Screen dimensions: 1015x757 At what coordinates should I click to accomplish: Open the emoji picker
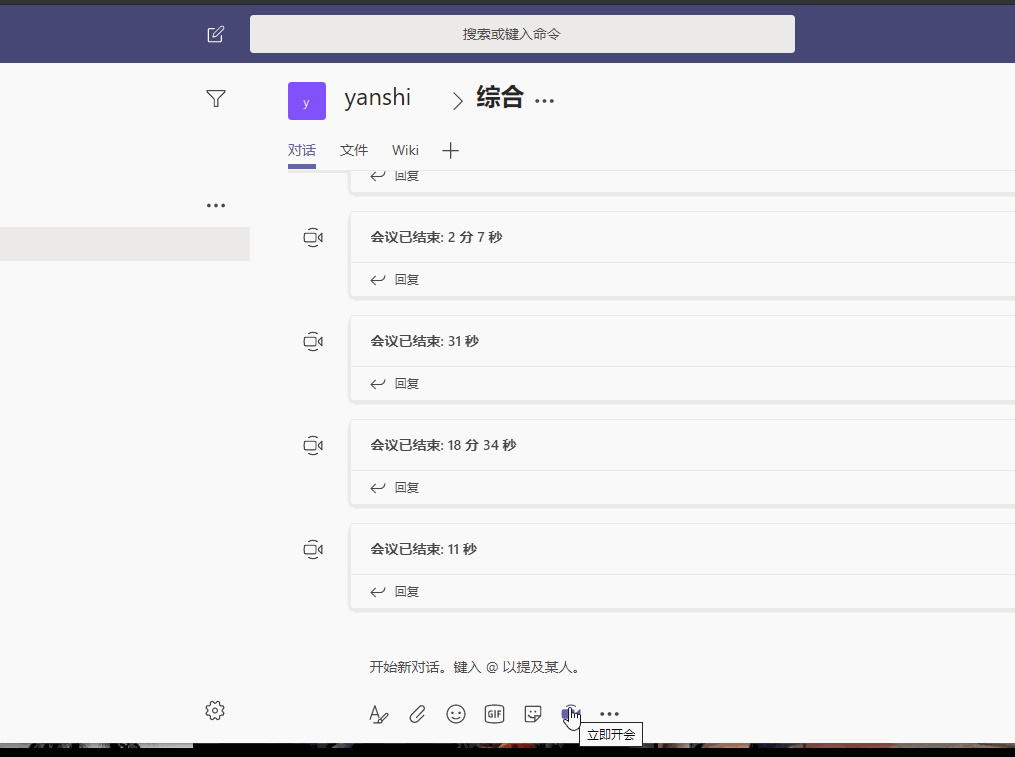(x=456, y=714)
